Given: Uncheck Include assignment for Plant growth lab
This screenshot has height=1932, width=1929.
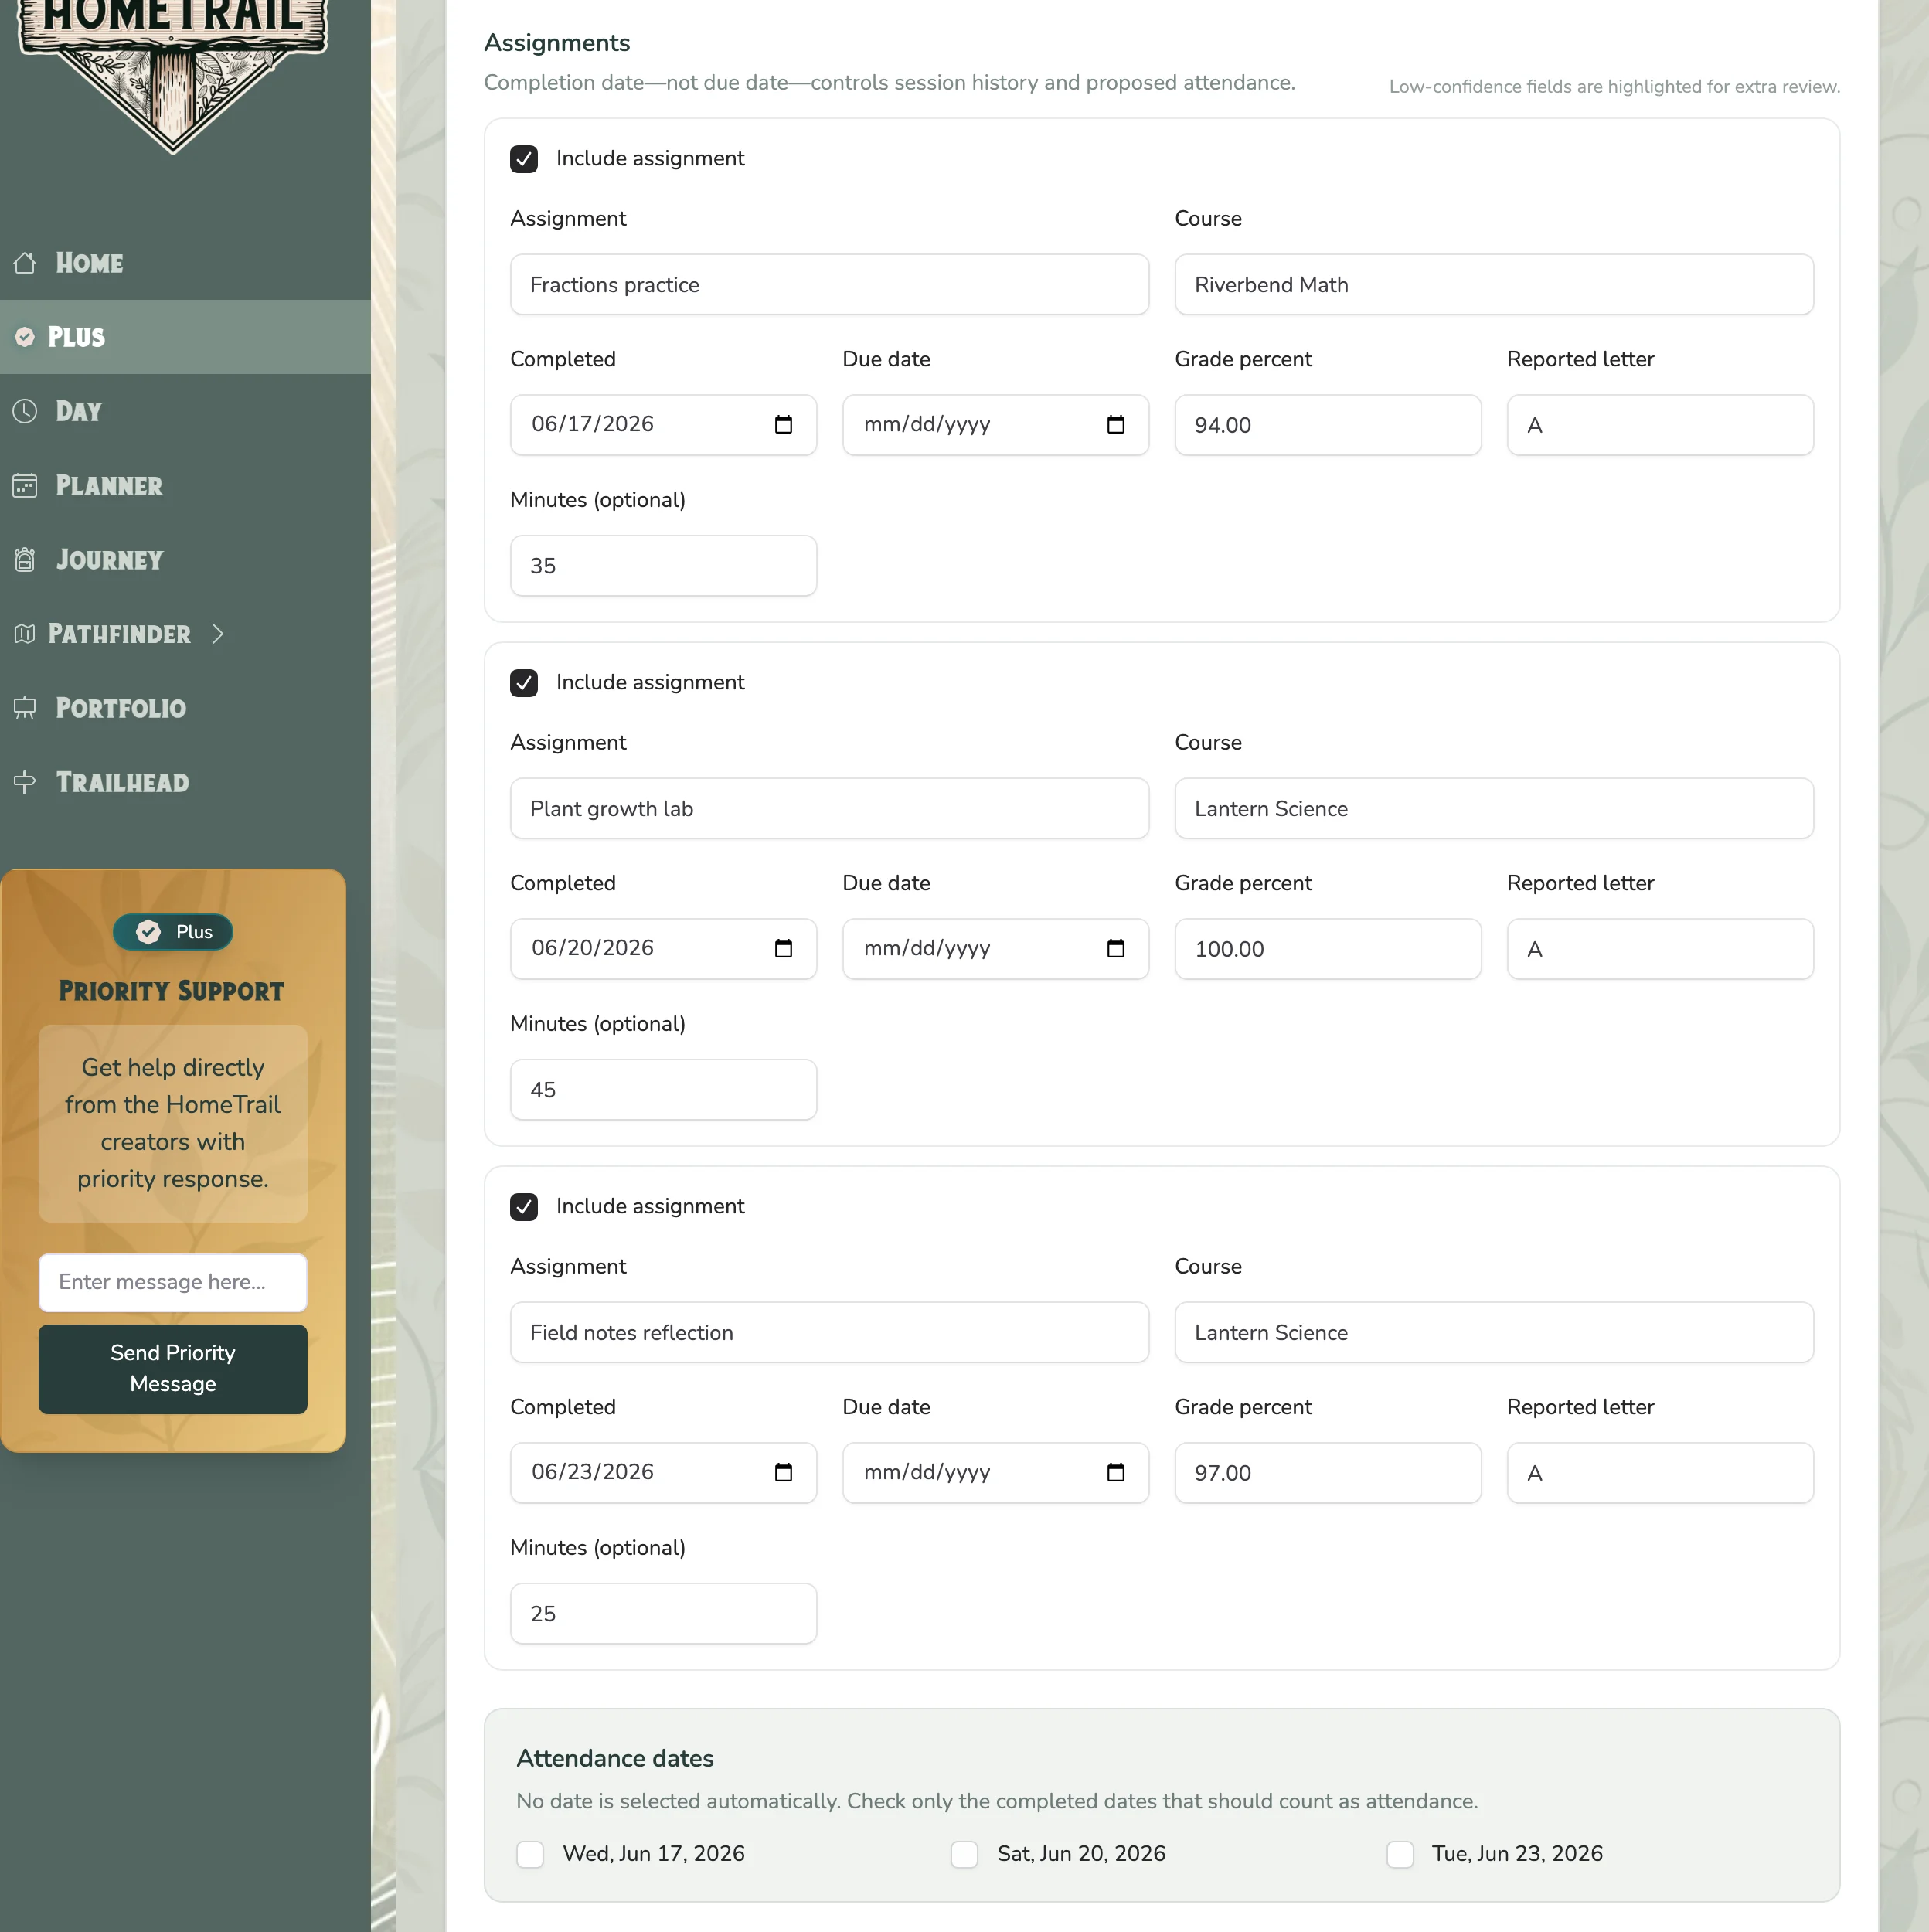Looking at the screenshot, I should [x=524, y=683].
